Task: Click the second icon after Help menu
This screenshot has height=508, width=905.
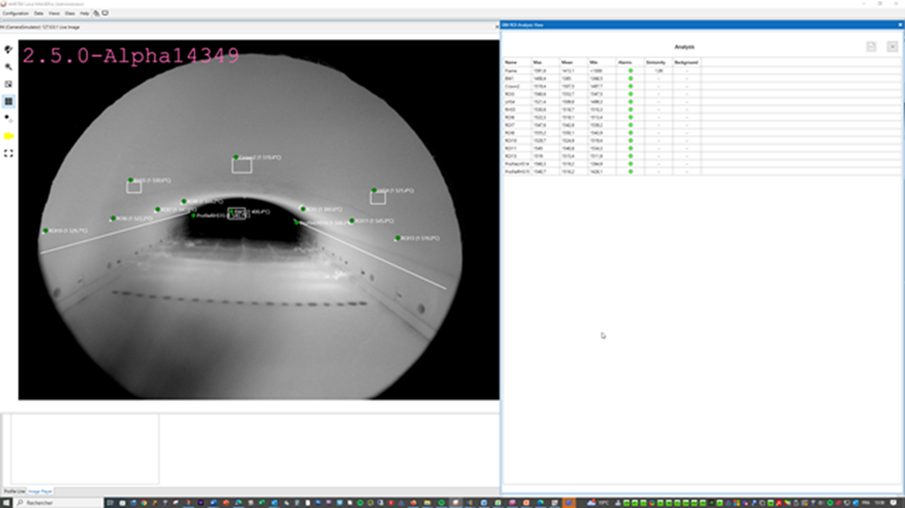Action: click(105, 13)
